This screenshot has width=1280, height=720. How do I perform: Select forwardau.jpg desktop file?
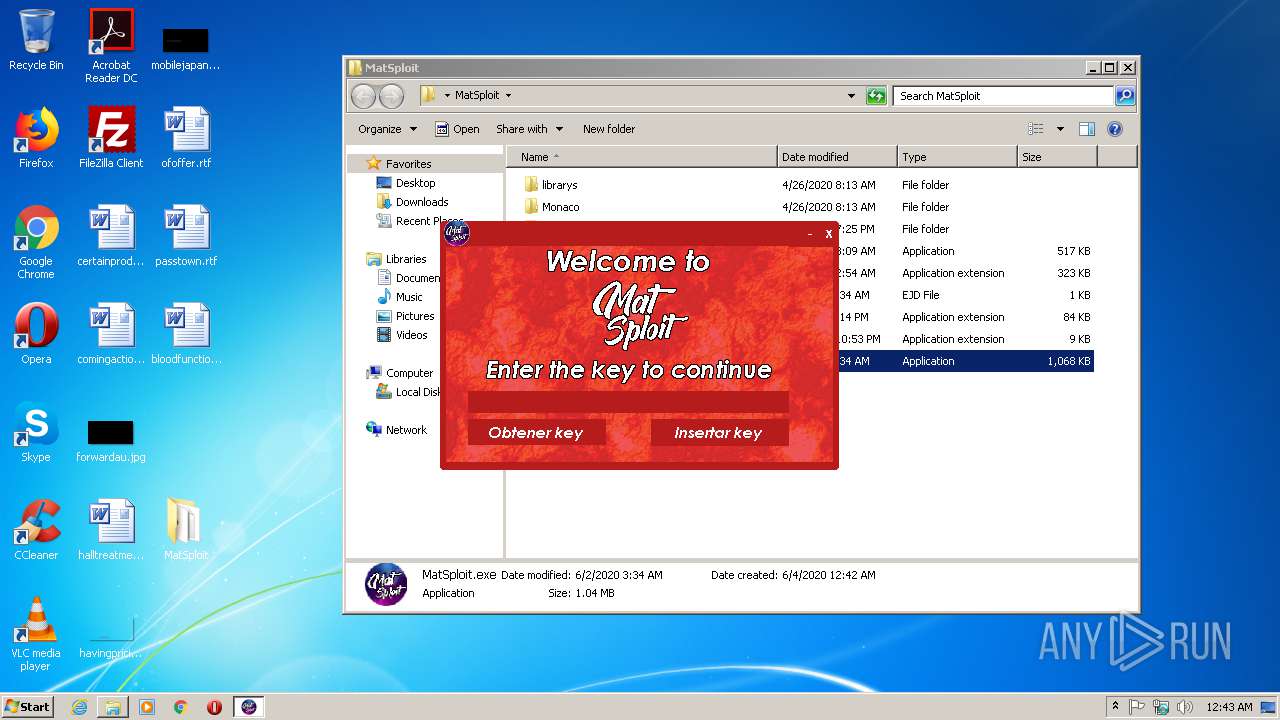111,440
